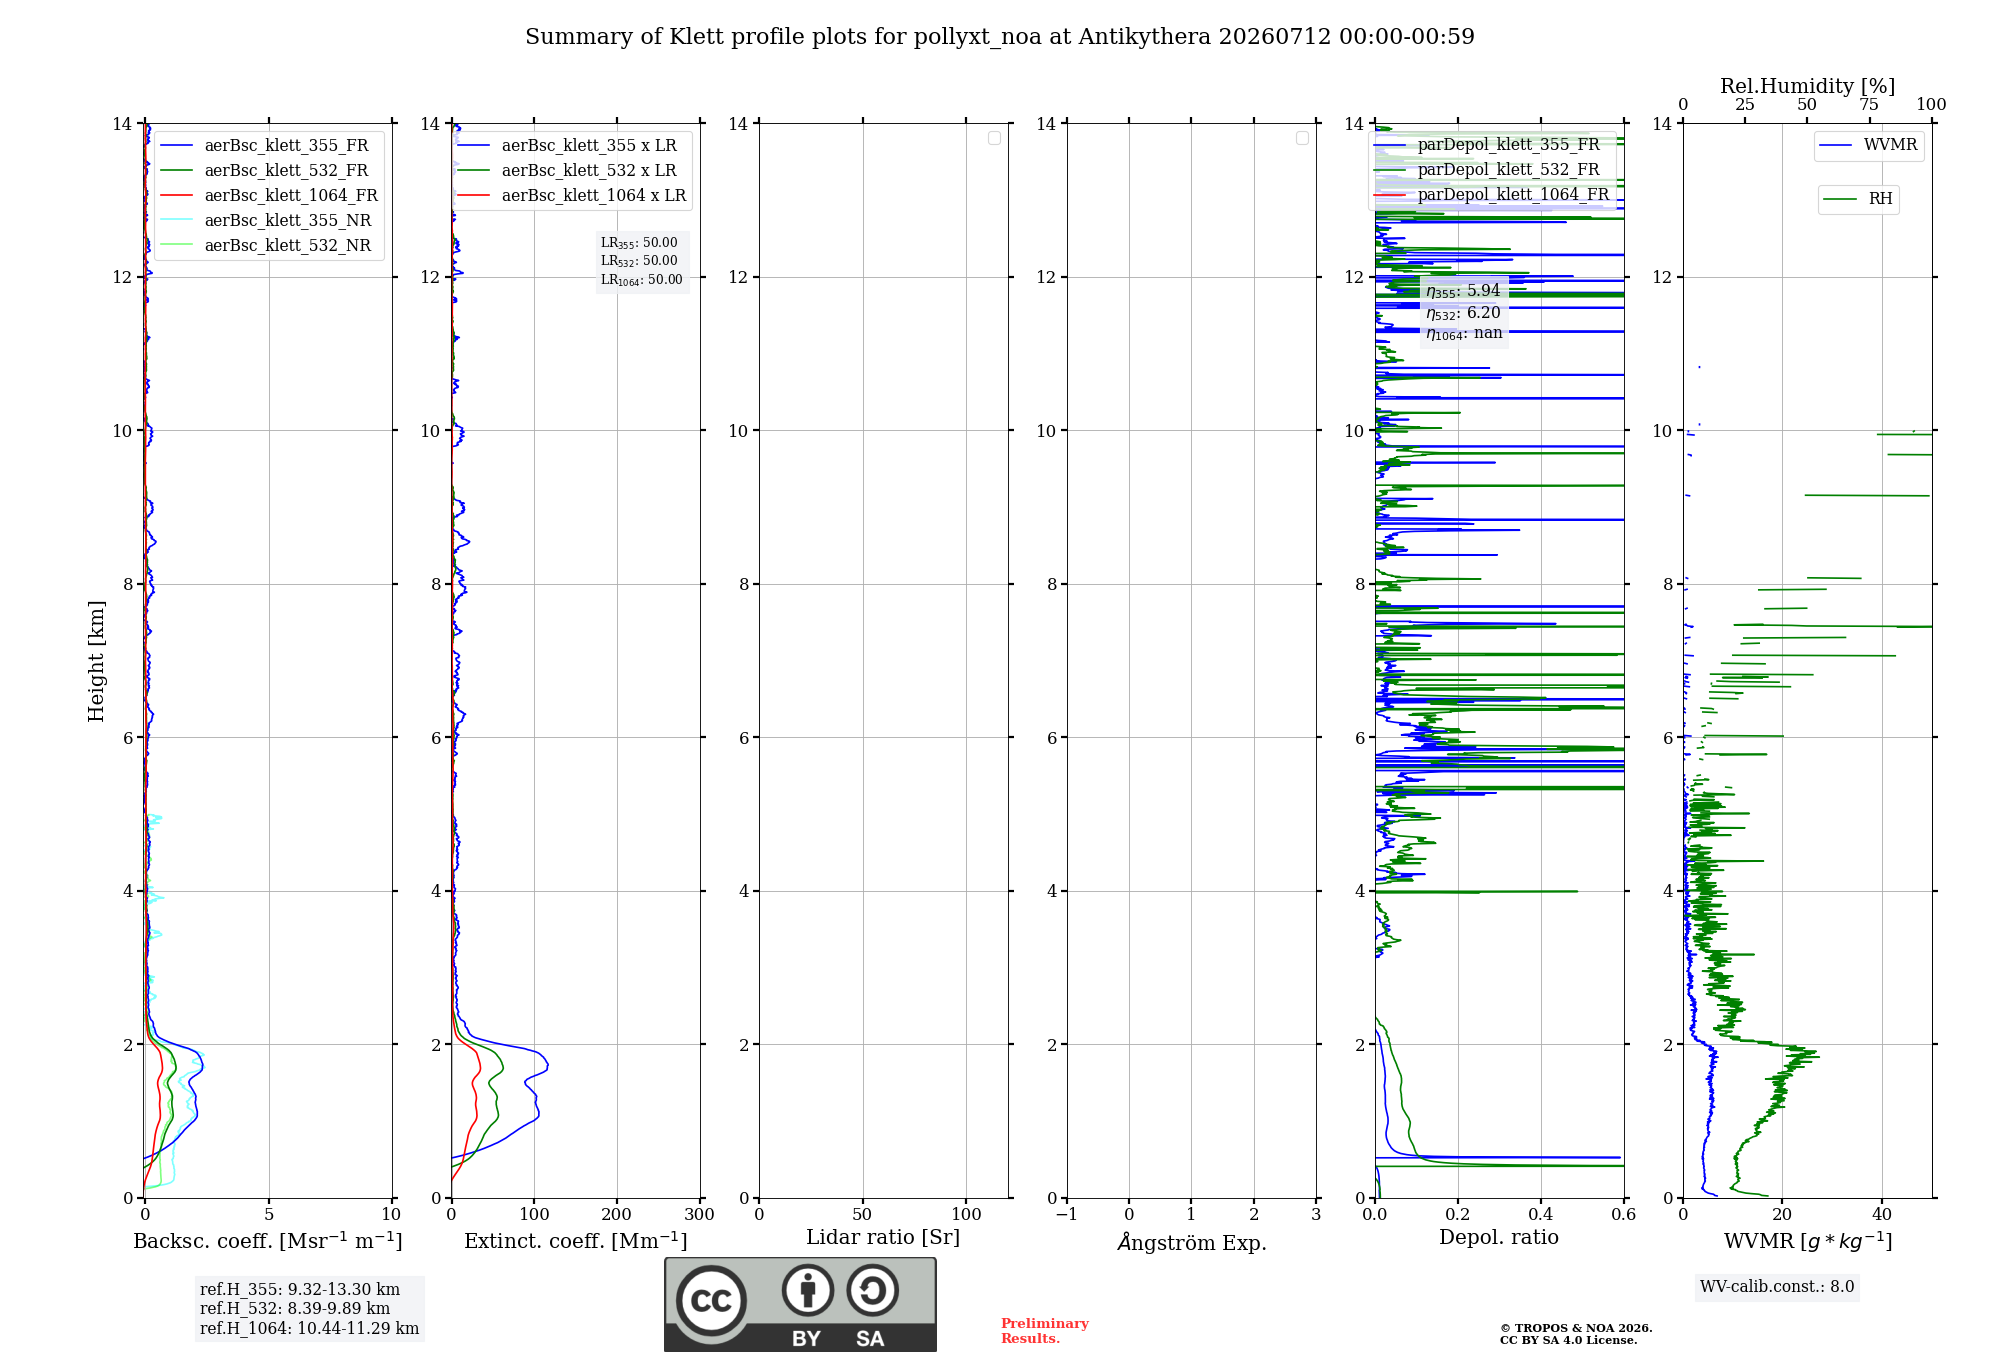Click the LR355 lidar ratio annotation box
2000x1360 pixels.
(642, 261)
